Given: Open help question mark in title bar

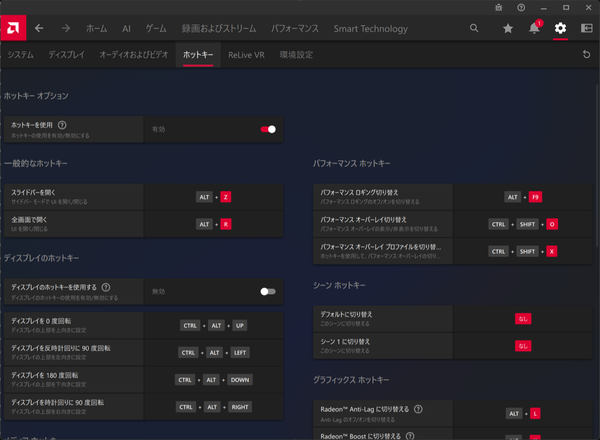Looking at the screenshot, I should (521, 8).
